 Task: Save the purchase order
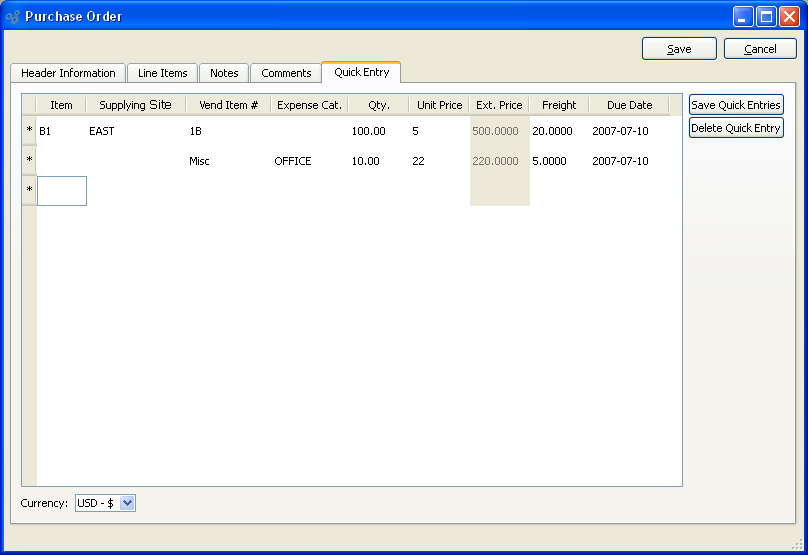point(679,49)
